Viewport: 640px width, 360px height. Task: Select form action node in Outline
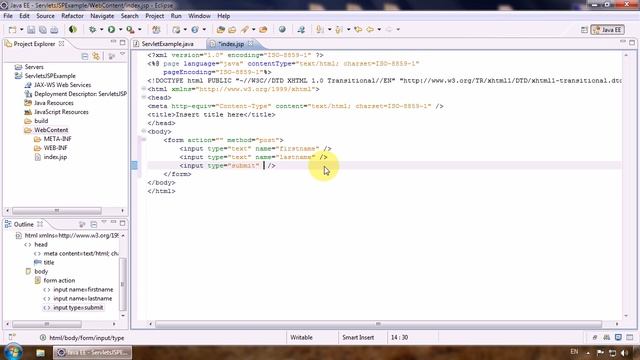pyautogui.click(x=59, y=280)
